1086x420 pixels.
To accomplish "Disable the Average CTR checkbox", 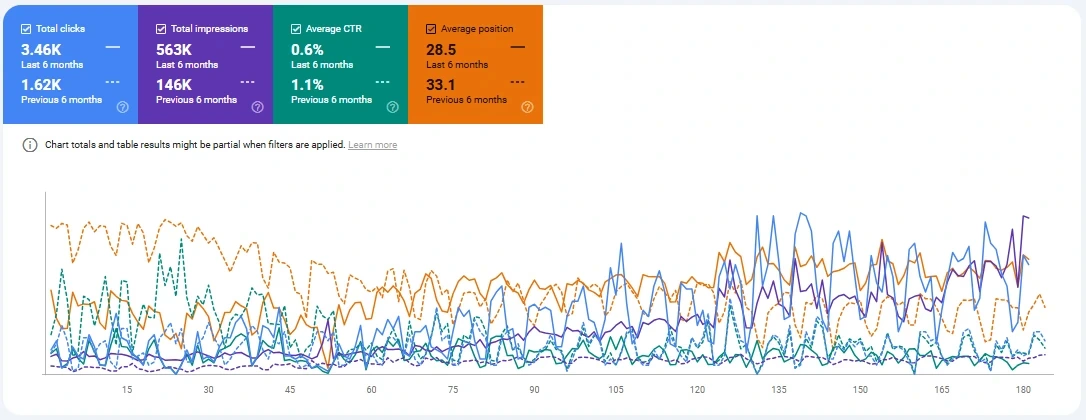I will pyautogui.click(x=296, y=29).
